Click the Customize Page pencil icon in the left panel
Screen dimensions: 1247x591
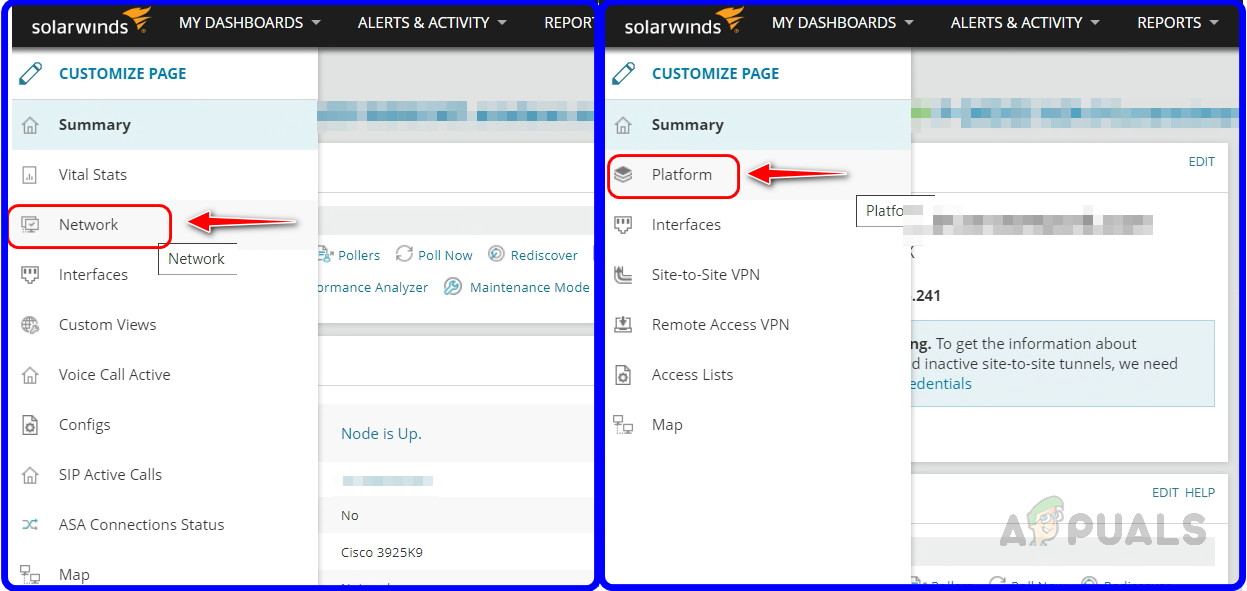[x=31, y=73]
